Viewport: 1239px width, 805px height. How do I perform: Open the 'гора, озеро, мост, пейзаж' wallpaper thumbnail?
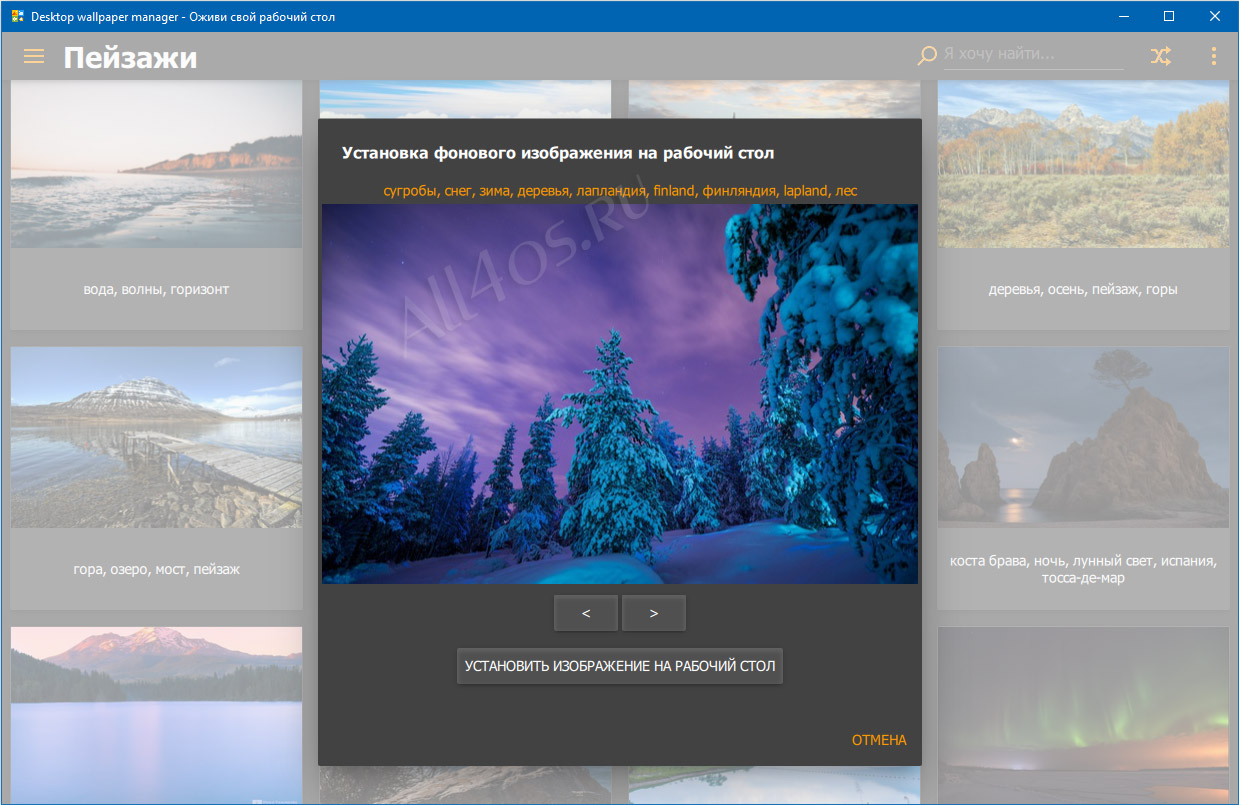(x=157, y=437)
